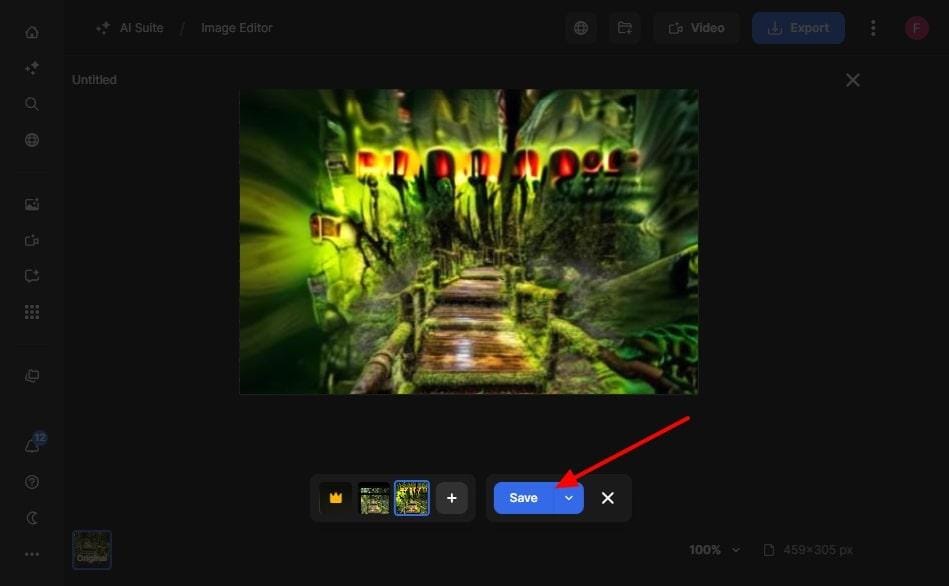Image resolution: width=949 pixels, height=586 pixels.
Task: Open the three-dot overflow menu in toolbar
Action: click(872, 27)
